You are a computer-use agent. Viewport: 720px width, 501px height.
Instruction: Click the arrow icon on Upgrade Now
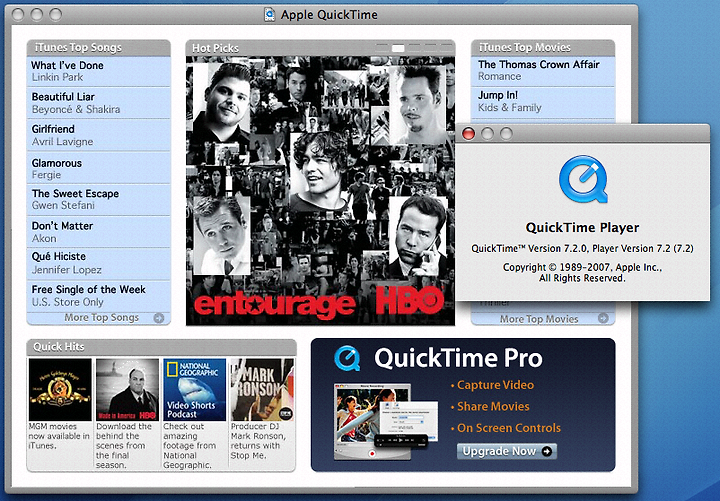click(546, 451)
